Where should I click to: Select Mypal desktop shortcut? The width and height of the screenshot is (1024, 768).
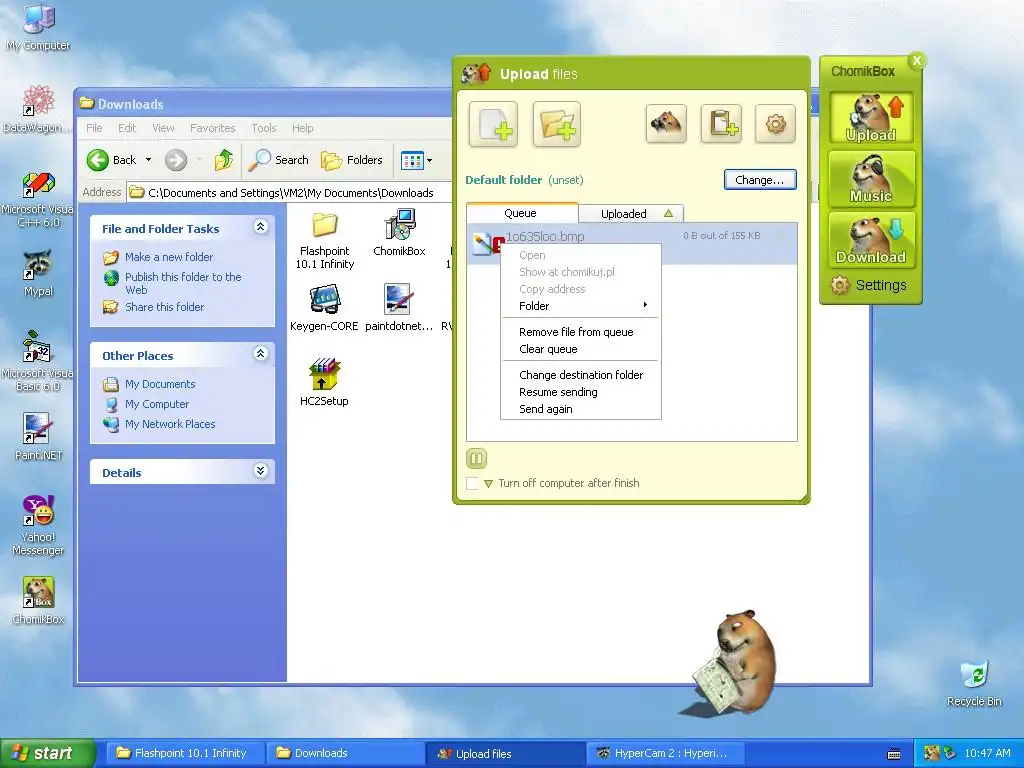[x=38, y=273]
